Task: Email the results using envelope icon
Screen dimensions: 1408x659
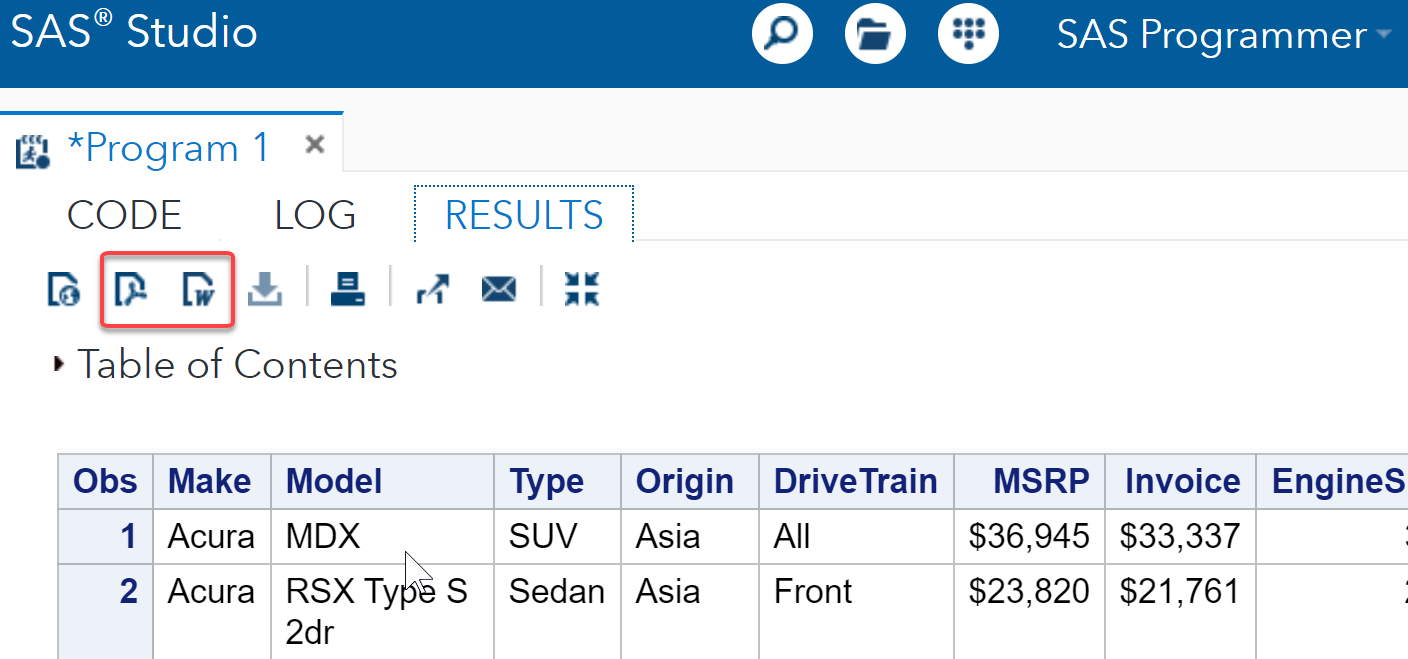Action: pos(499,290)
